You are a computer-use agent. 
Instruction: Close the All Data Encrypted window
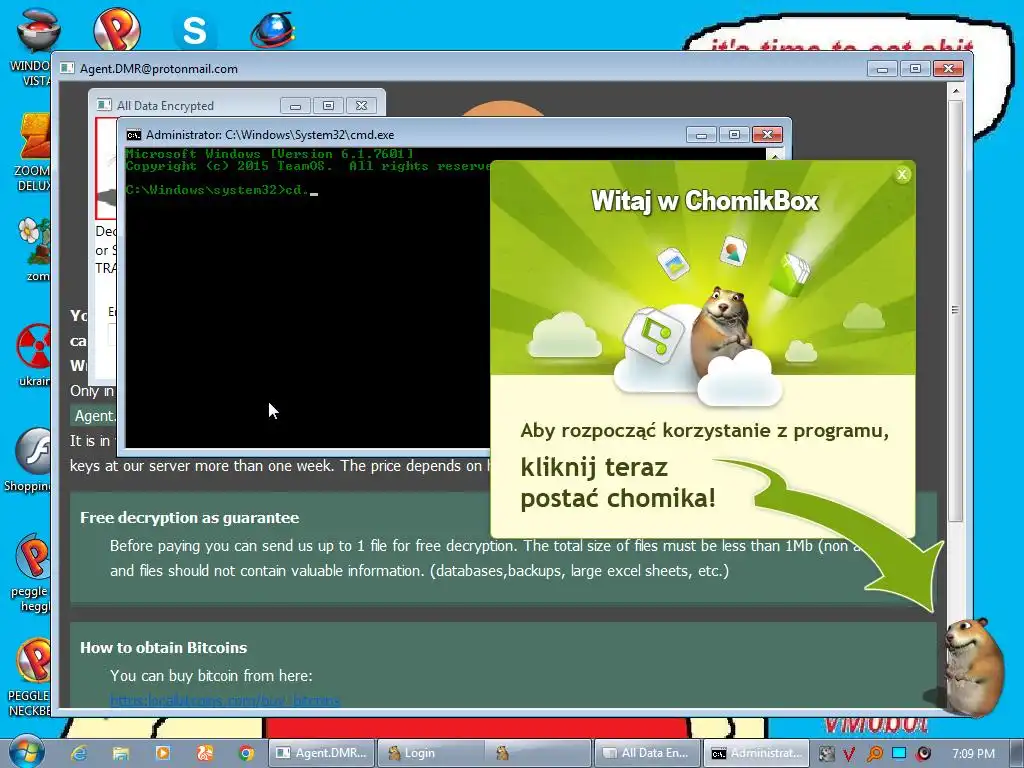click(x=361, y=106)
